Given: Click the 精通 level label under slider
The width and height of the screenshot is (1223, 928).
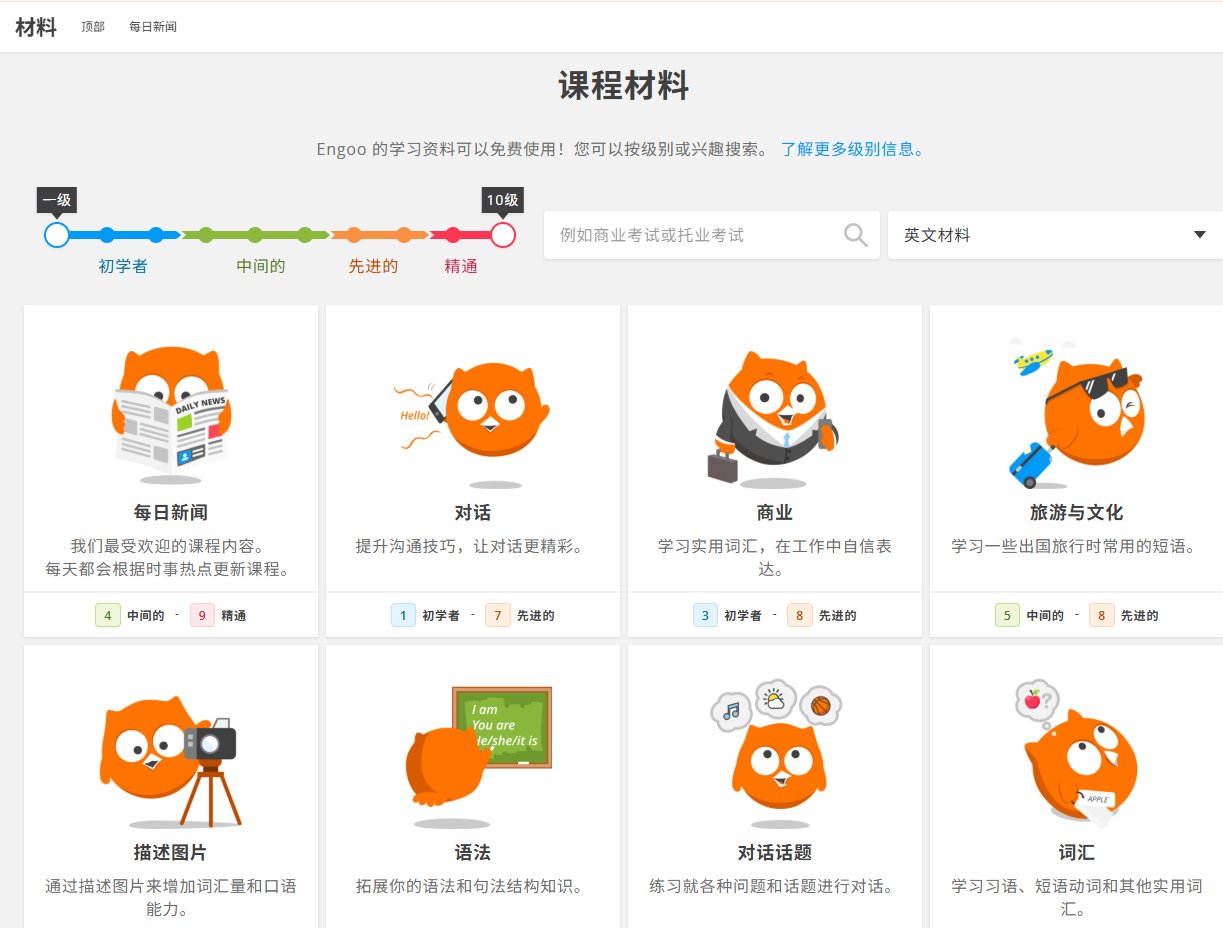Looking at the screenshot, I should 461,266.
